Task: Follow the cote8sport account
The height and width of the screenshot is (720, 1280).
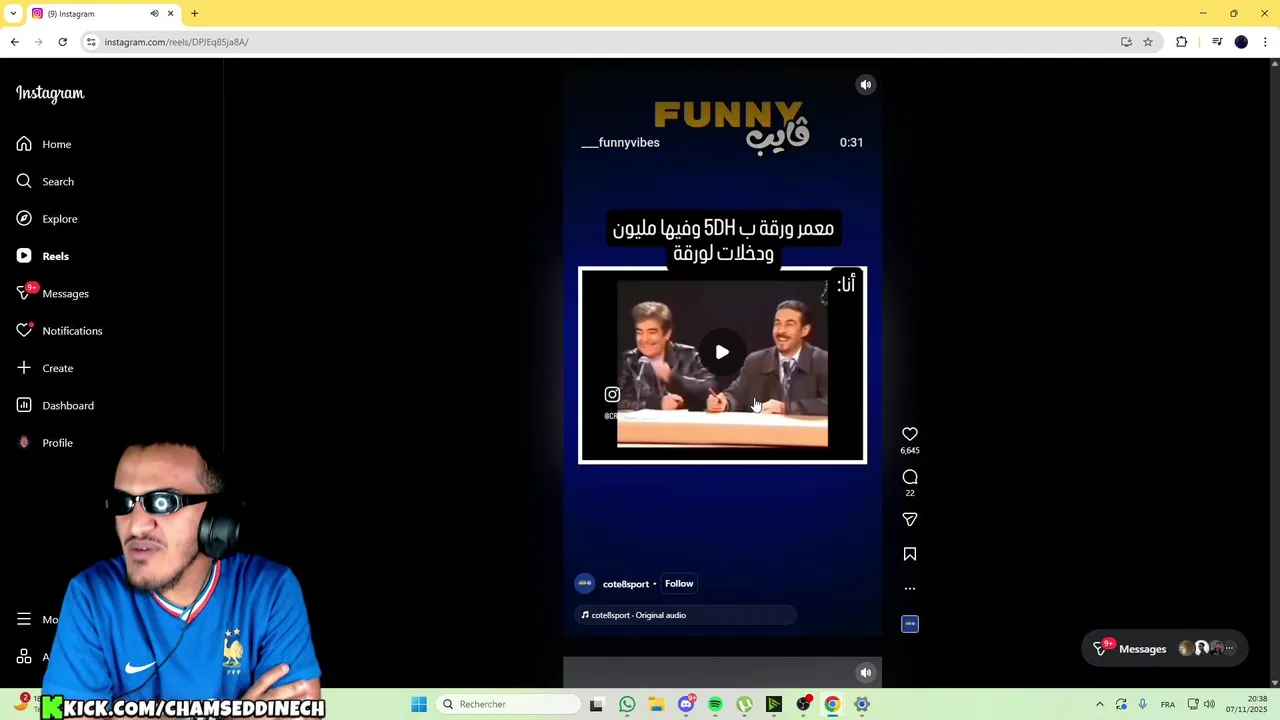Action: click(679, 584)
